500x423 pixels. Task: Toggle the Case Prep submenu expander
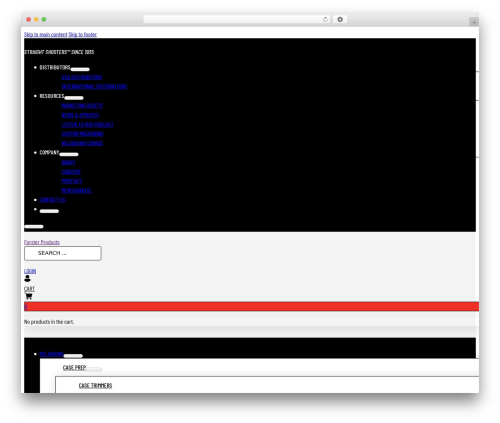pos(94,369)
